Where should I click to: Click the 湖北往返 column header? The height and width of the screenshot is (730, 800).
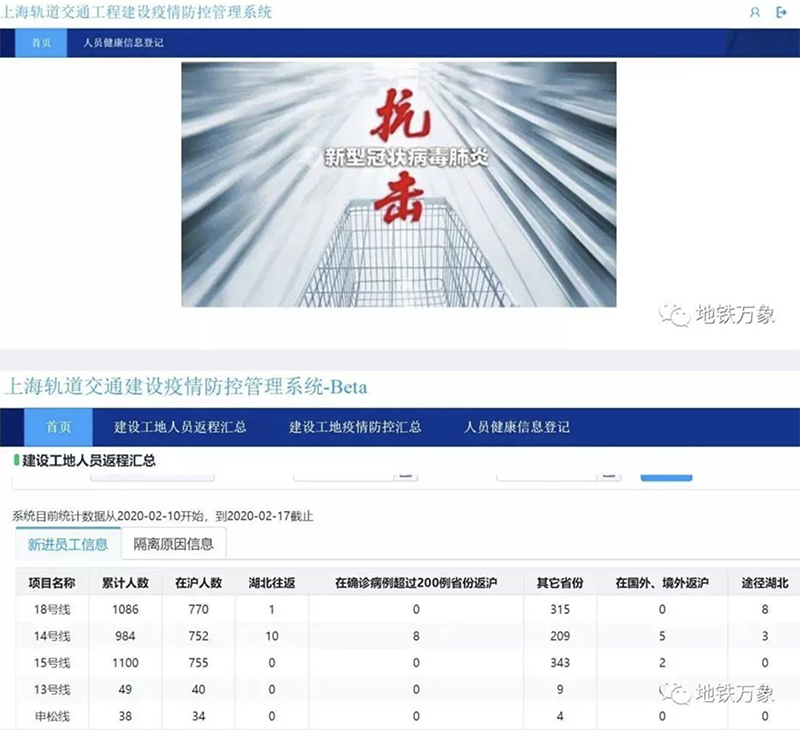pos(272,583)
